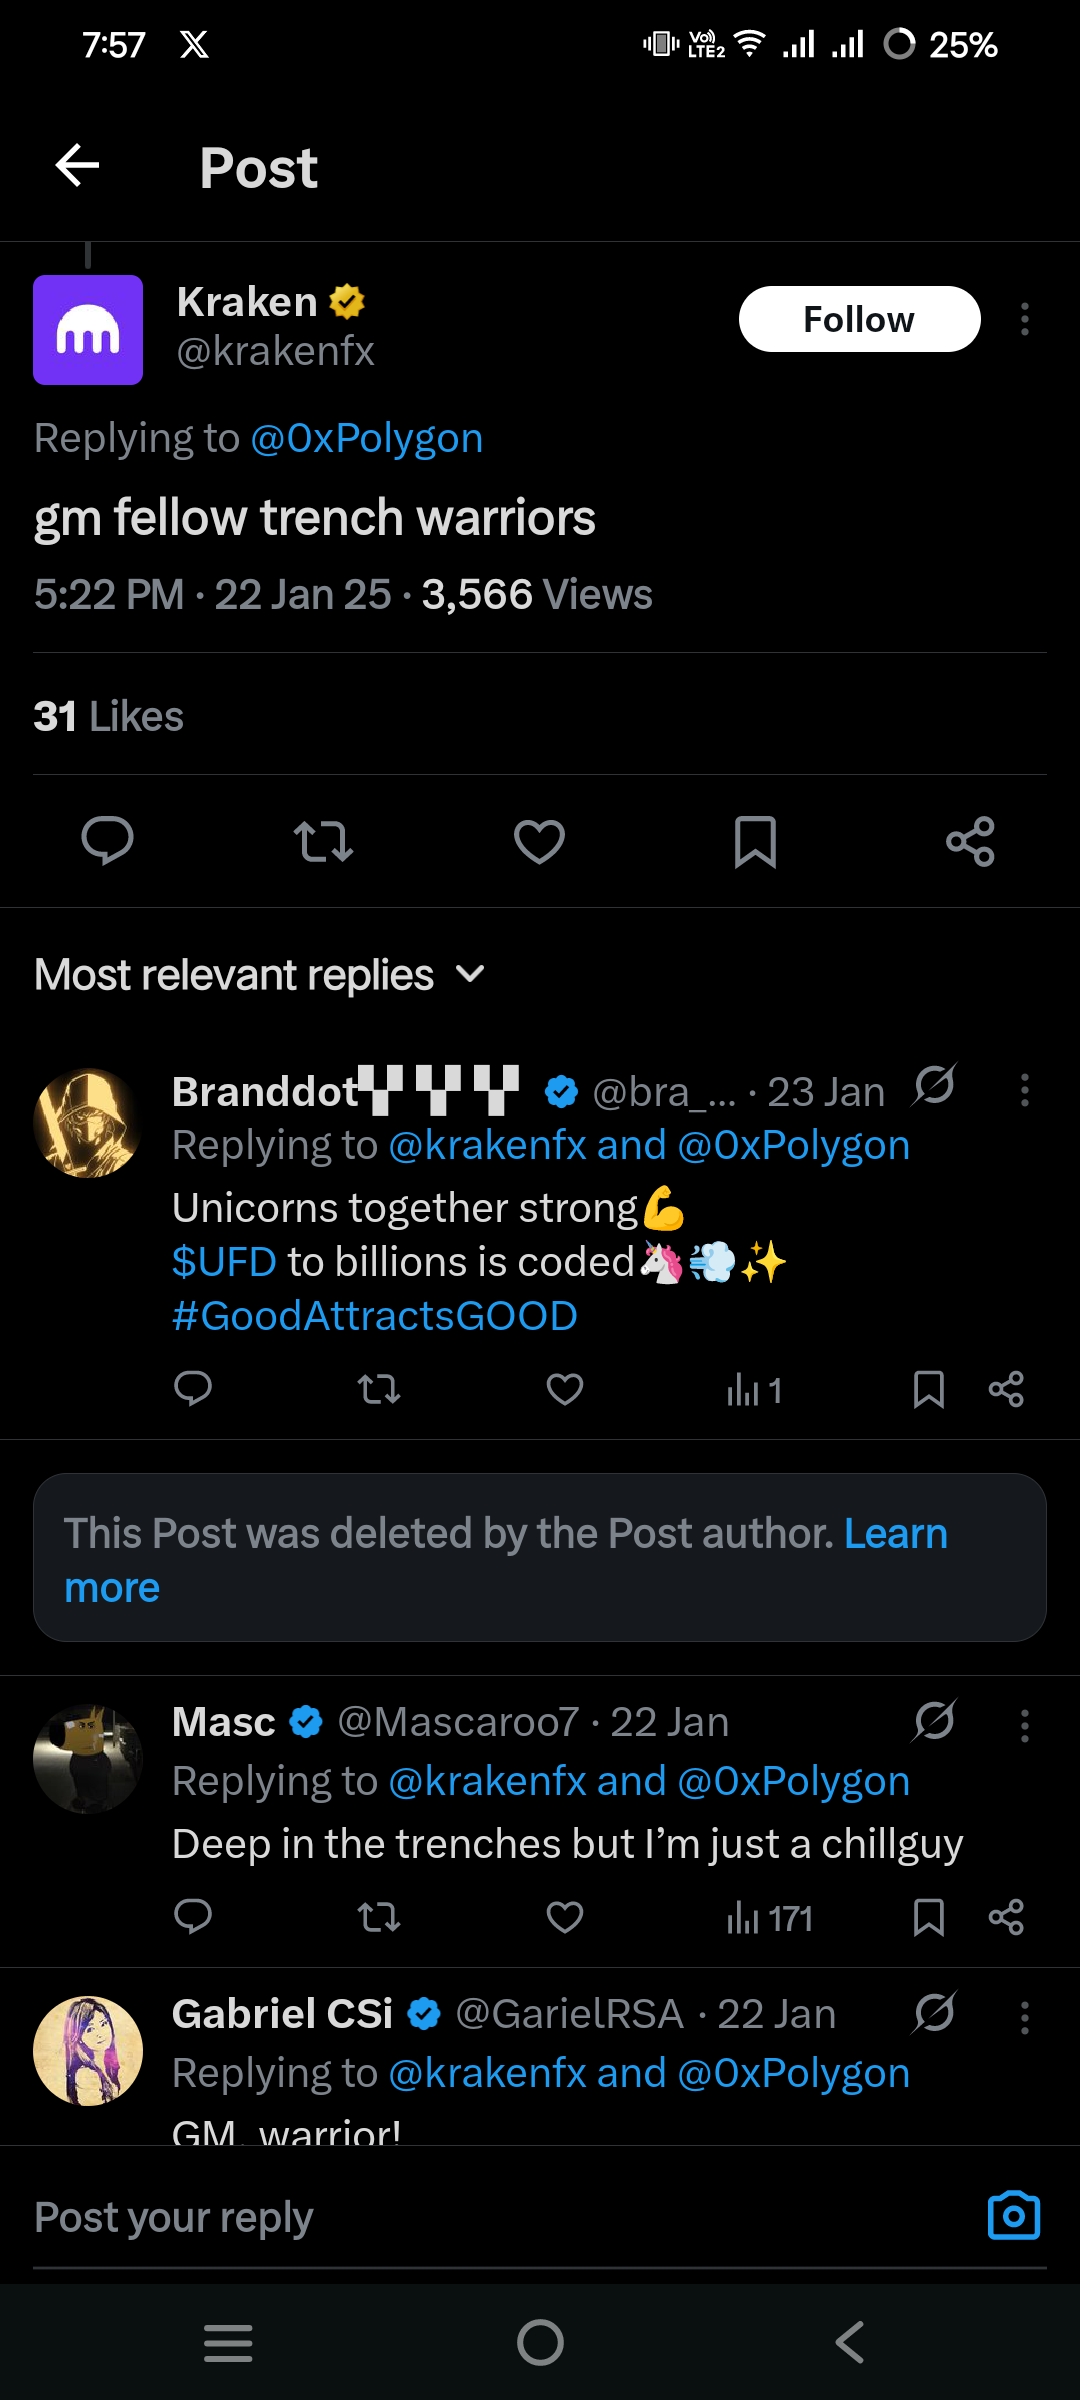Repost Kraken's gm trench warriors post

(x=323, y=841)
